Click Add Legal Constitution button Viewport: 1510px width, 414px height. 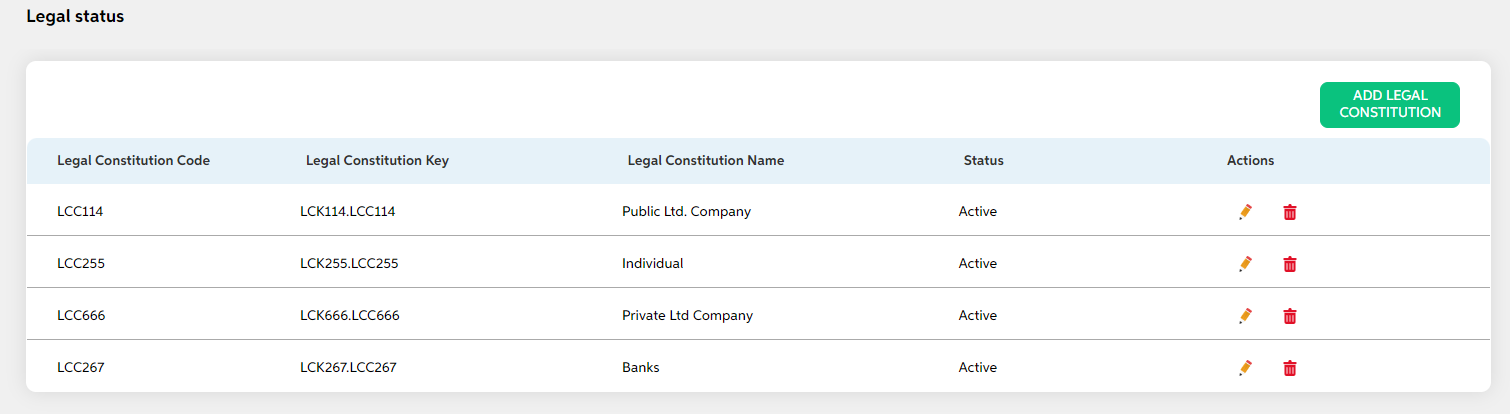[x=1390, y=105]
